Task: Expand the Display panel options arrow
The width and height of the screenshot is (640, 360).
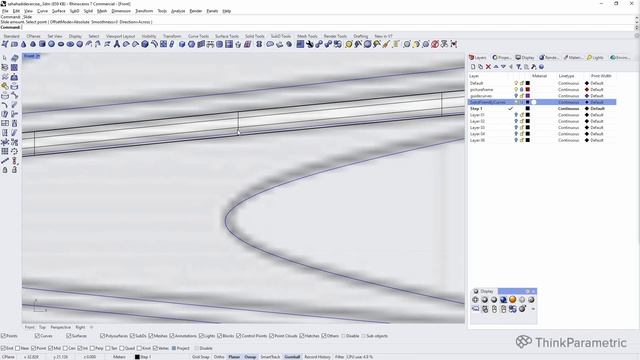Action: coord(533,309)
